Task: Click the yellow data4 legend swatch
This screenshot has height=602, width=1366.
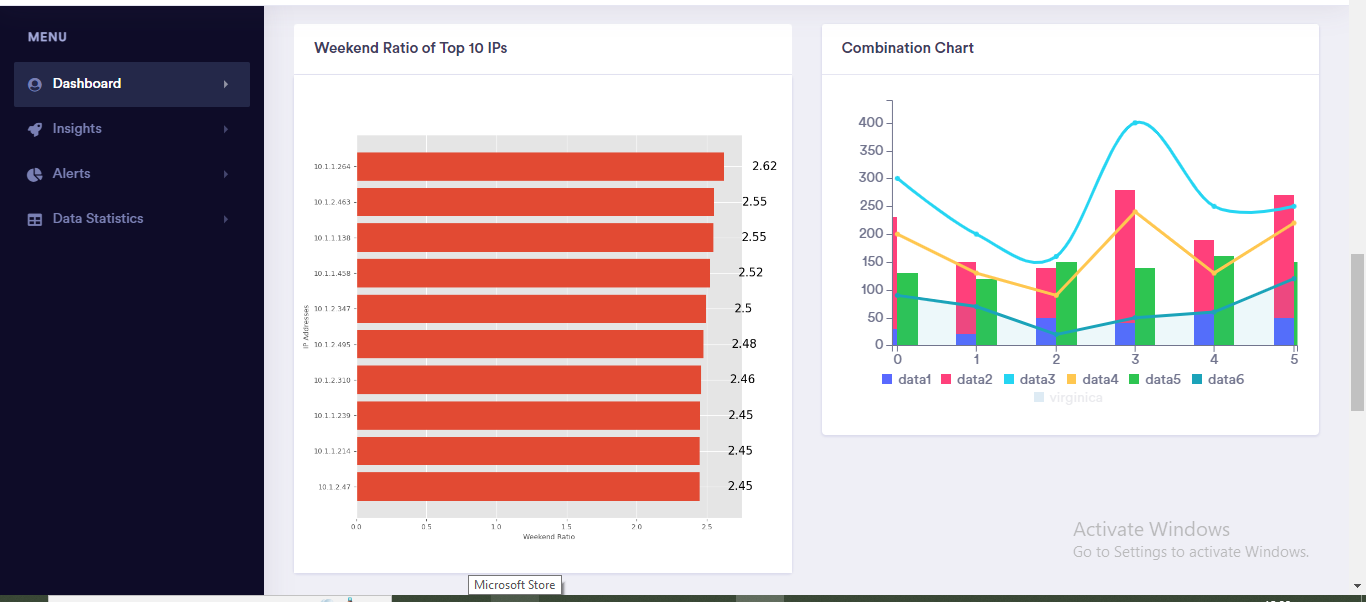Action: [1071, 380]
